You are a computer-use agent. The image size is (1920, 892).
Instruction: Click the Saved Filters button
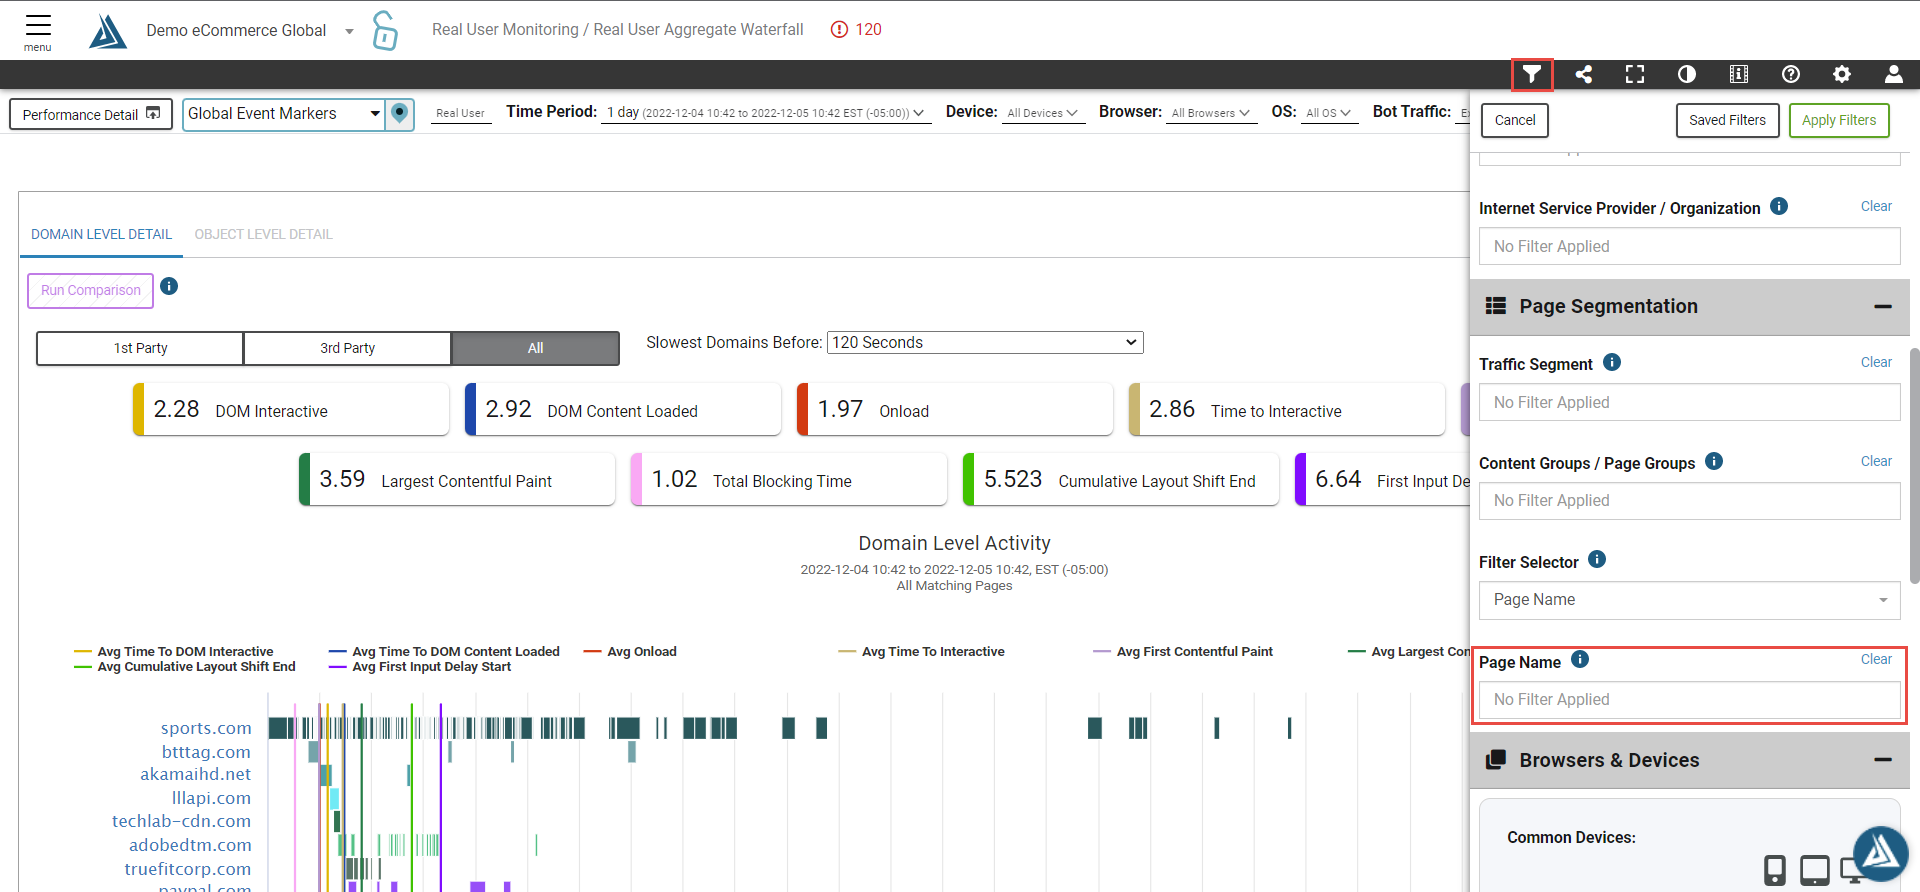(x=1727, y=120)
